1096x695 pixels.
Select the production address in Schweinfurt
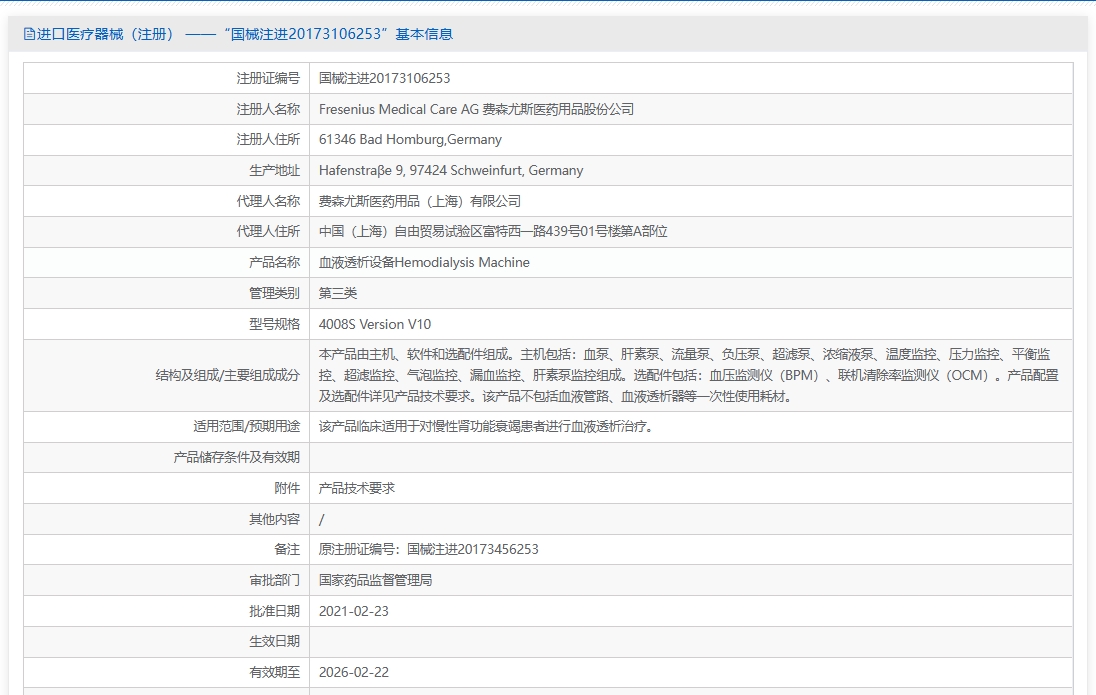point(451,171)
